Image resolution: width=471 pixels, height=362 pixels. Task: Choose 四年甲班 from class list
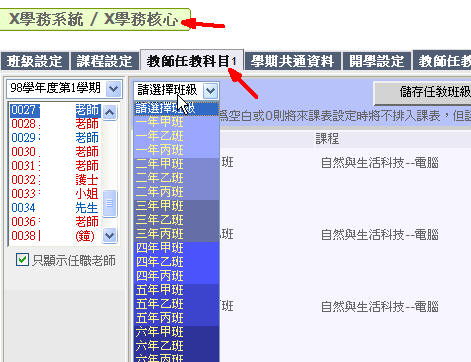point(176,248)
